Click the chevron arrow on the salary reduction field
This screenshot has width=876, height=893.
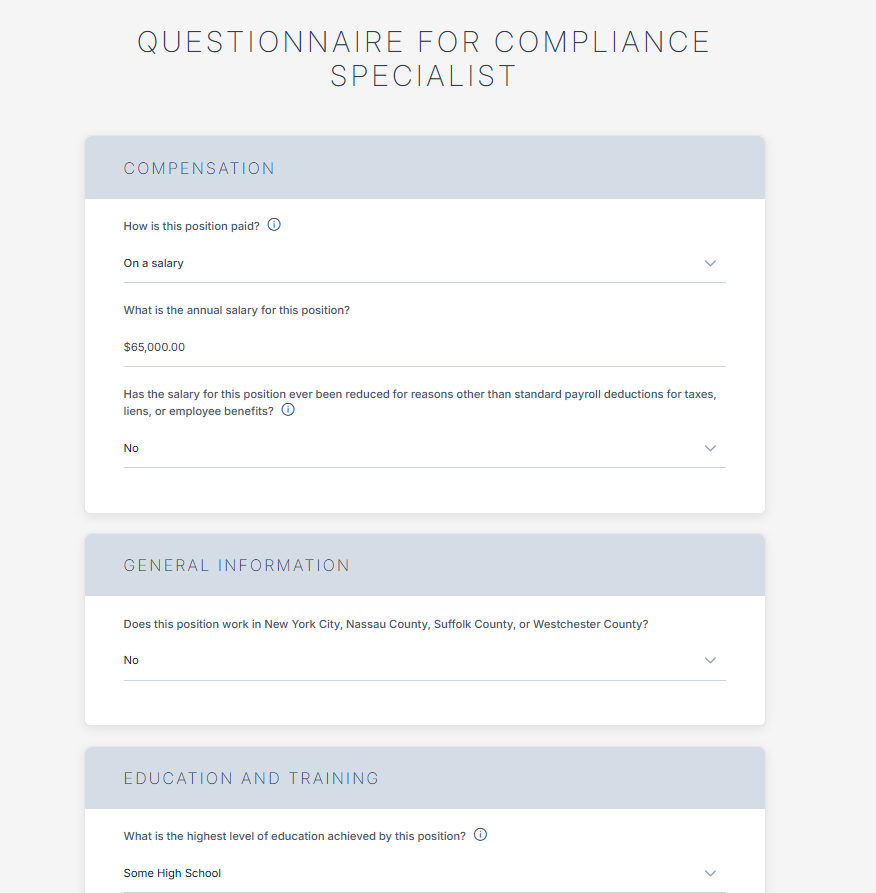pyautogui.click(x=710, y=448)
